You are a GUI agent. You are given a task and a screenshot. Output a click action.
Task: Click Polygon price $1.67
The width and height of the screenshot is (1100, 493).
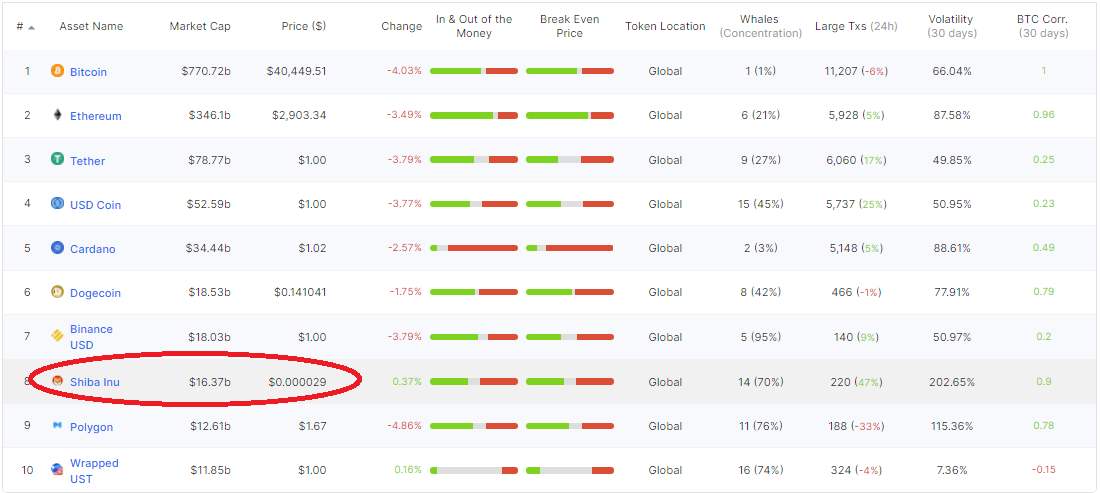pyautogui.click(x=312, y=426)
